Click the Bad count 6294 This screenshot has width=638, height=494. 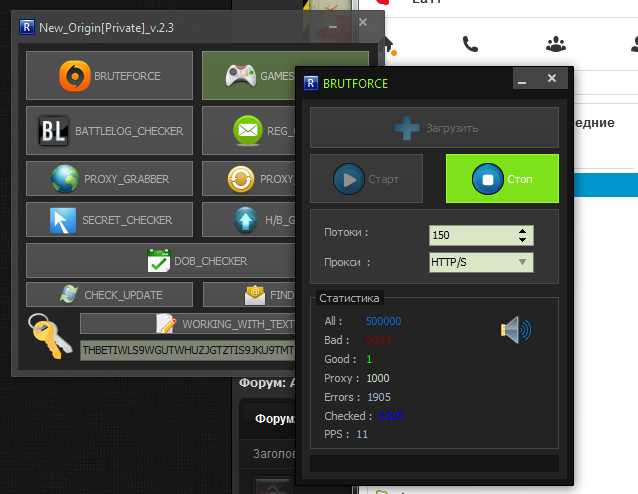point(378,340)
